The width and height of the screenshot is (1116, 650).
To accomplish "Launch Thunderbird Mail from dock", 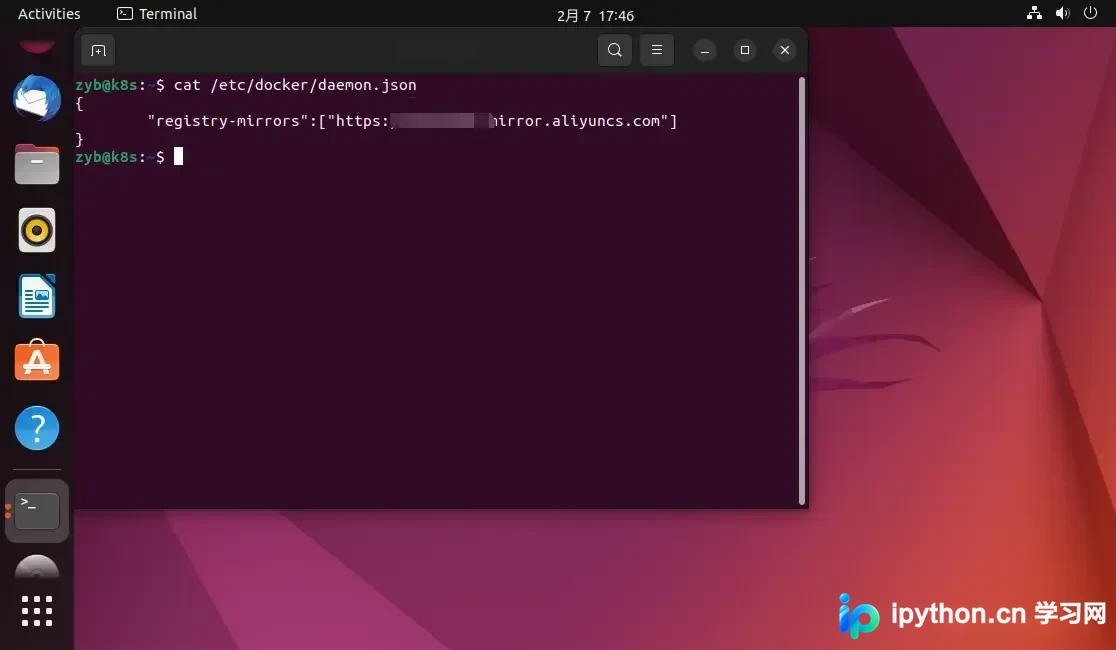I will (37, 98).
